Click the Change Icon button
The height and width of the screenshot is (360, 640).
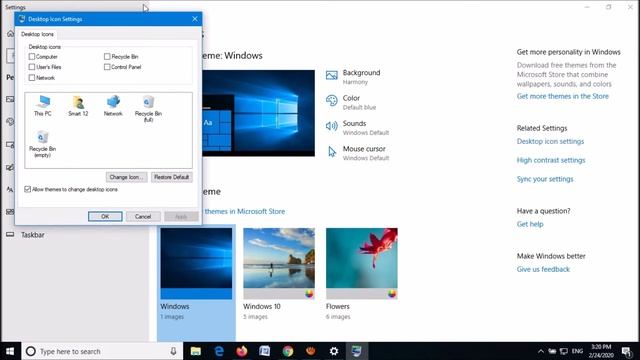coord(127,177)
